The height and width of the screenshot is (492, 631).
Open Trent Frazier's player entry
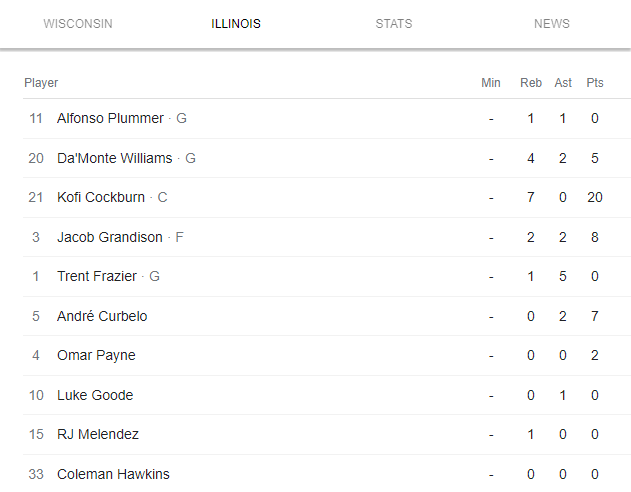98,276
